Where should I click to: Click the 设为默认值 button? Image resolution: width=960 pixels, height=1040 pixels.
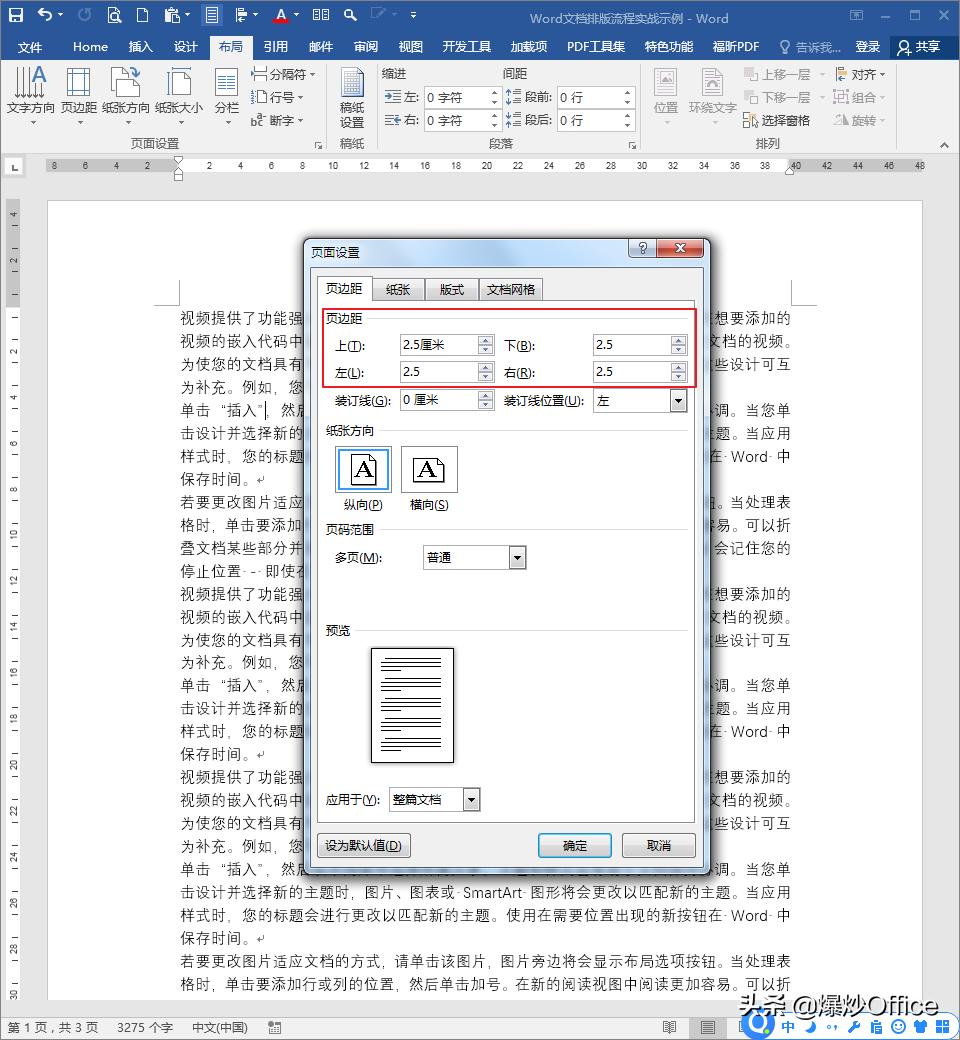coord(364,845)
